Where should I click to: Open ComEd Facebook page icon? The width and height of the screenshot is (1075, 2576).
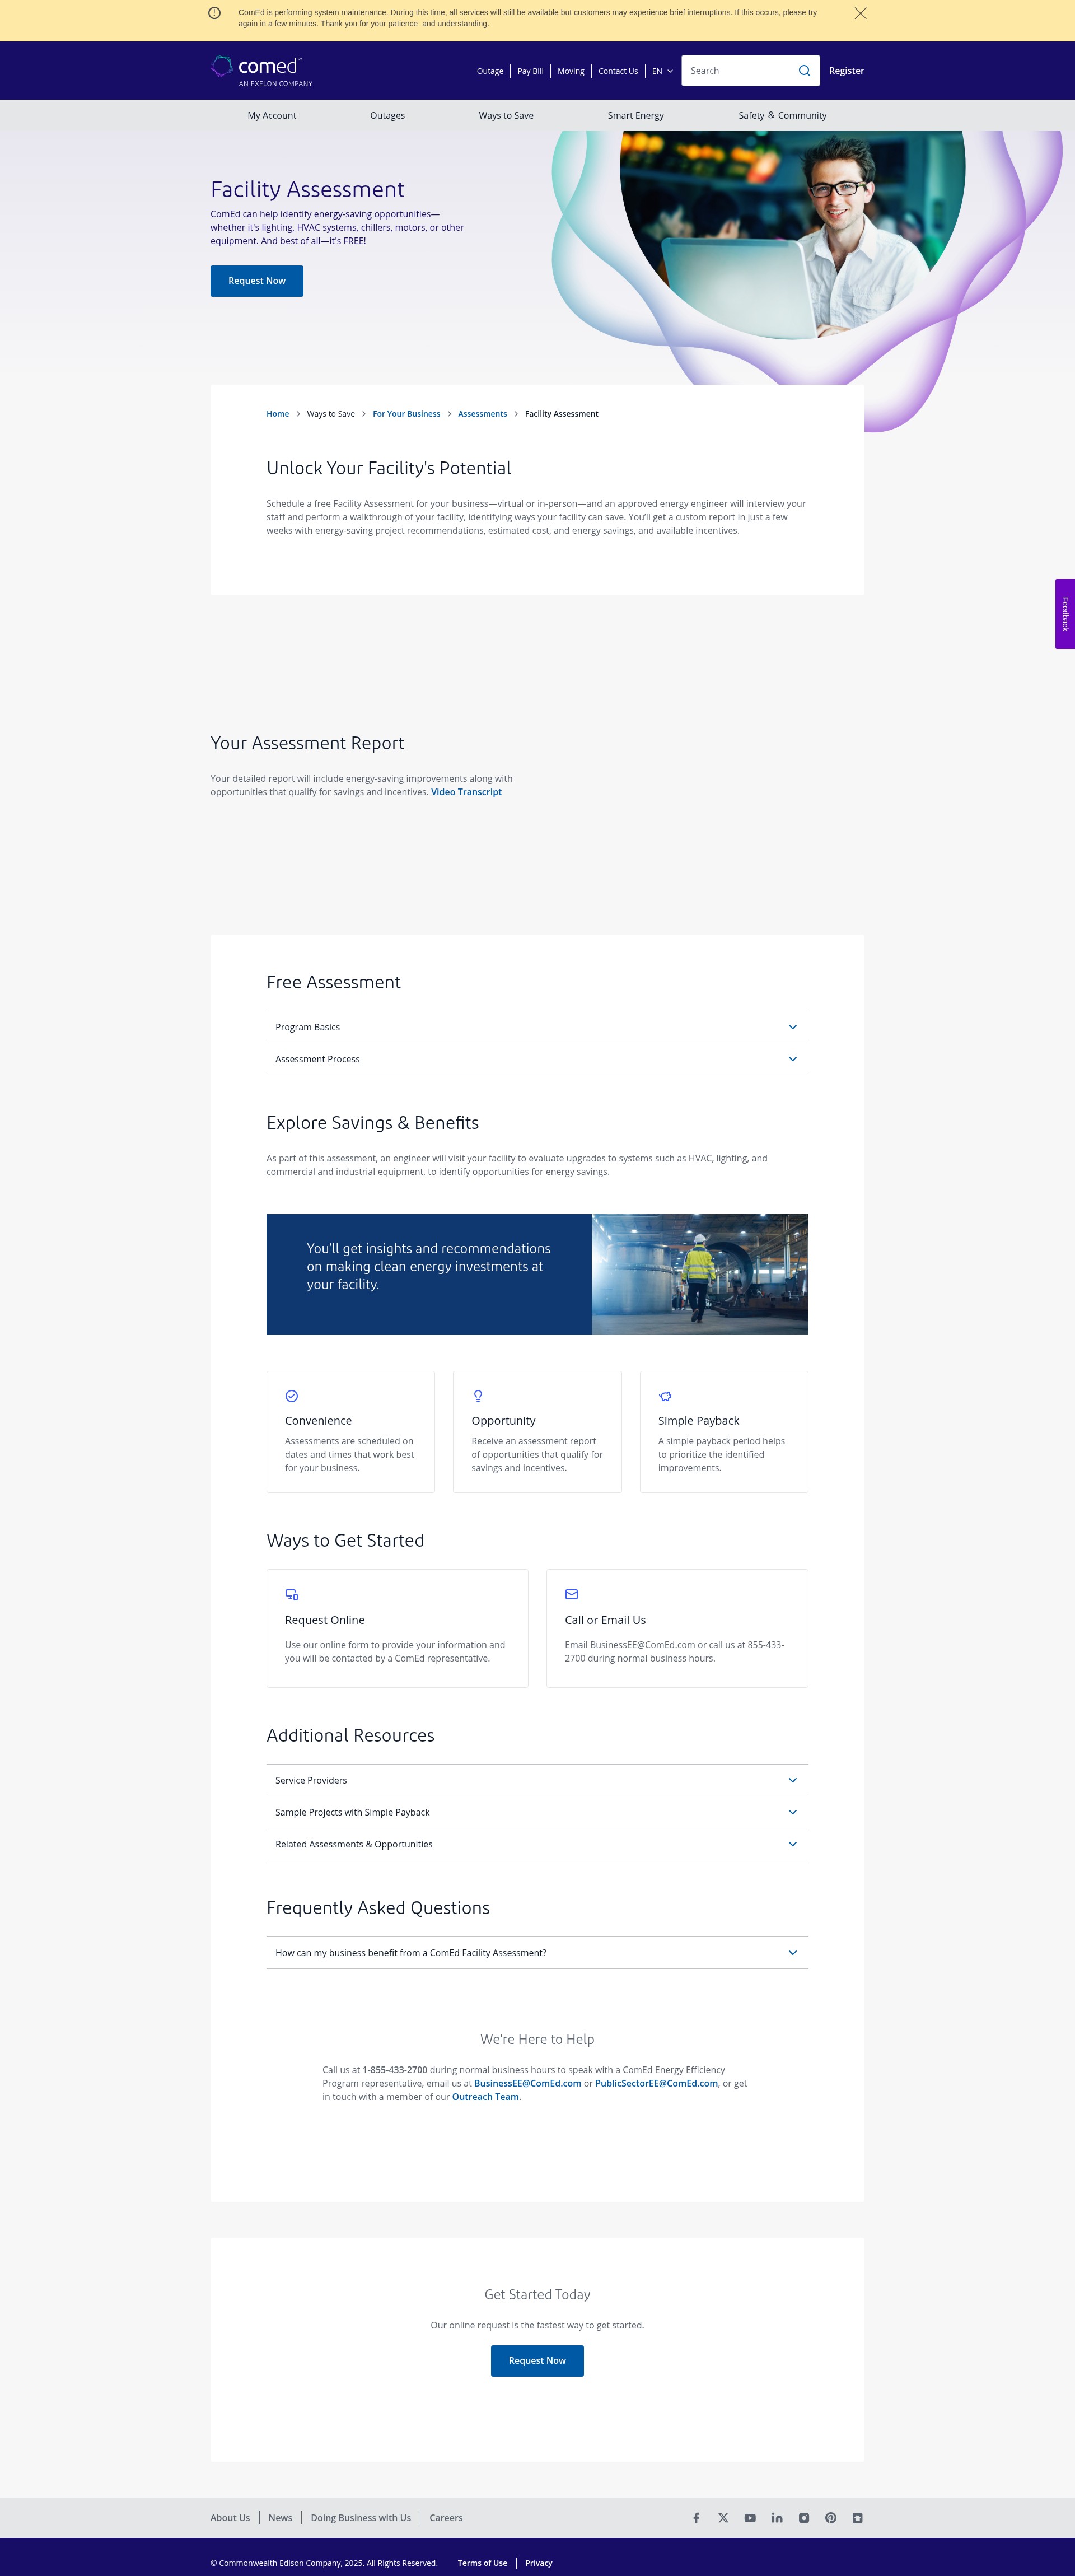coord(696,2517)
